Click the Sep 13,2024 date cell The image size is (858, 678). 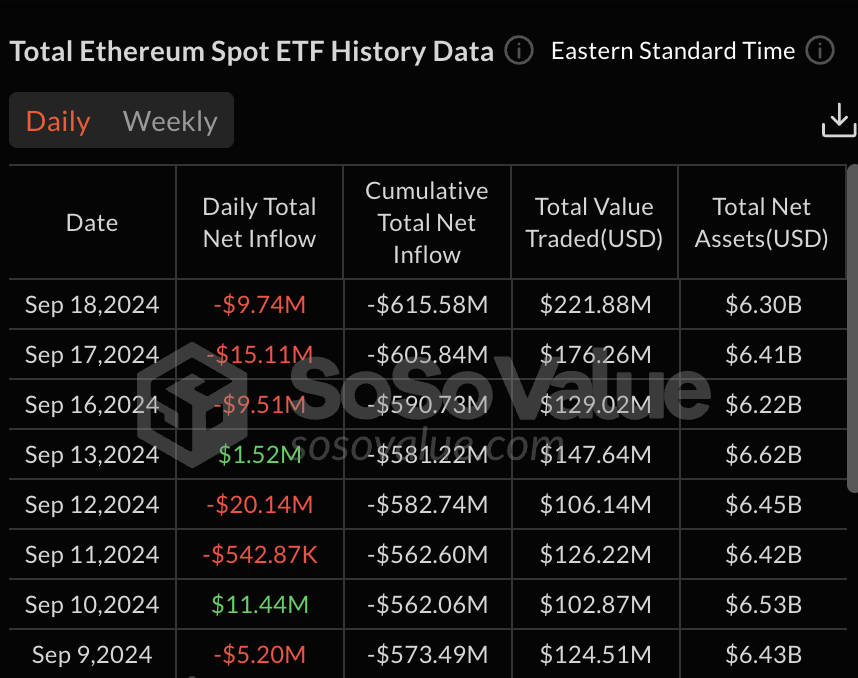pos(92,455)
